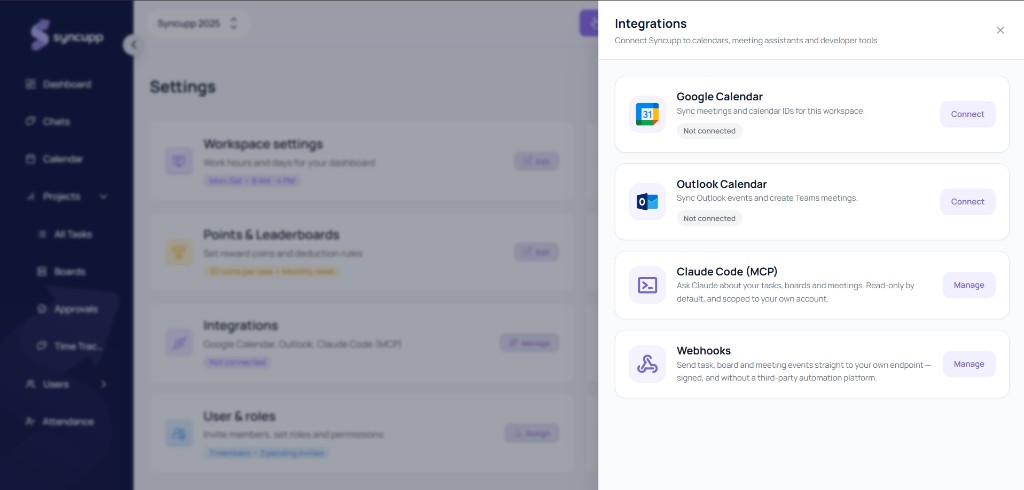The height and width of the screenshot is (490, 1024).
Task: Click the Outlook Calendar logo icon
Action: tap(647, 202)
